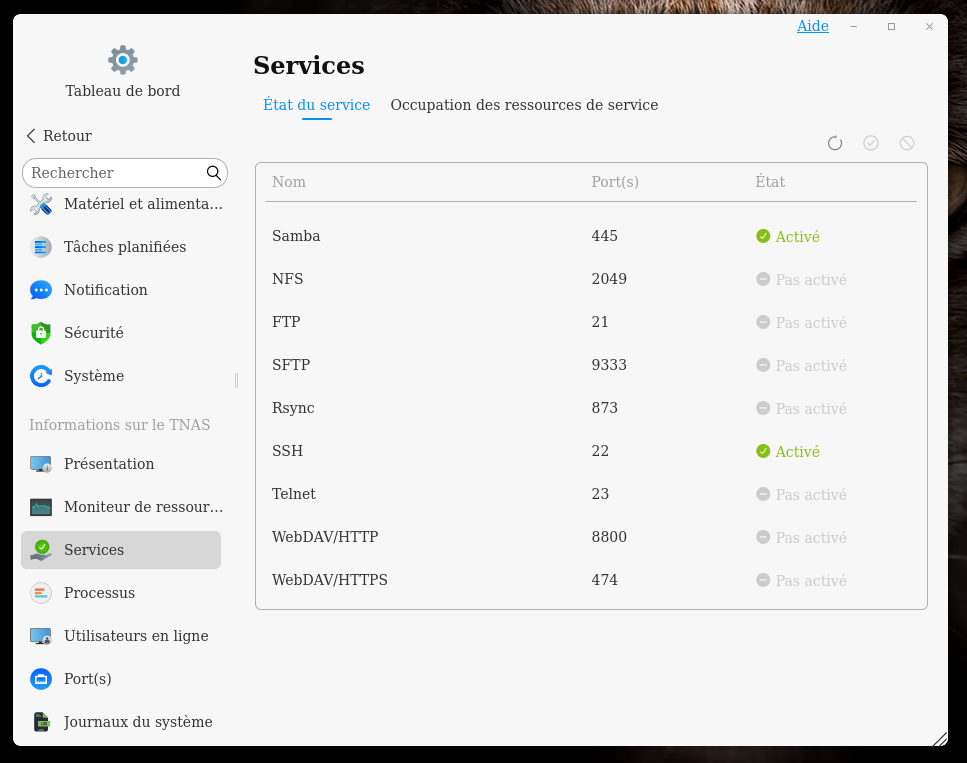
Task: Open Système settings
Action: coord(93,376)
